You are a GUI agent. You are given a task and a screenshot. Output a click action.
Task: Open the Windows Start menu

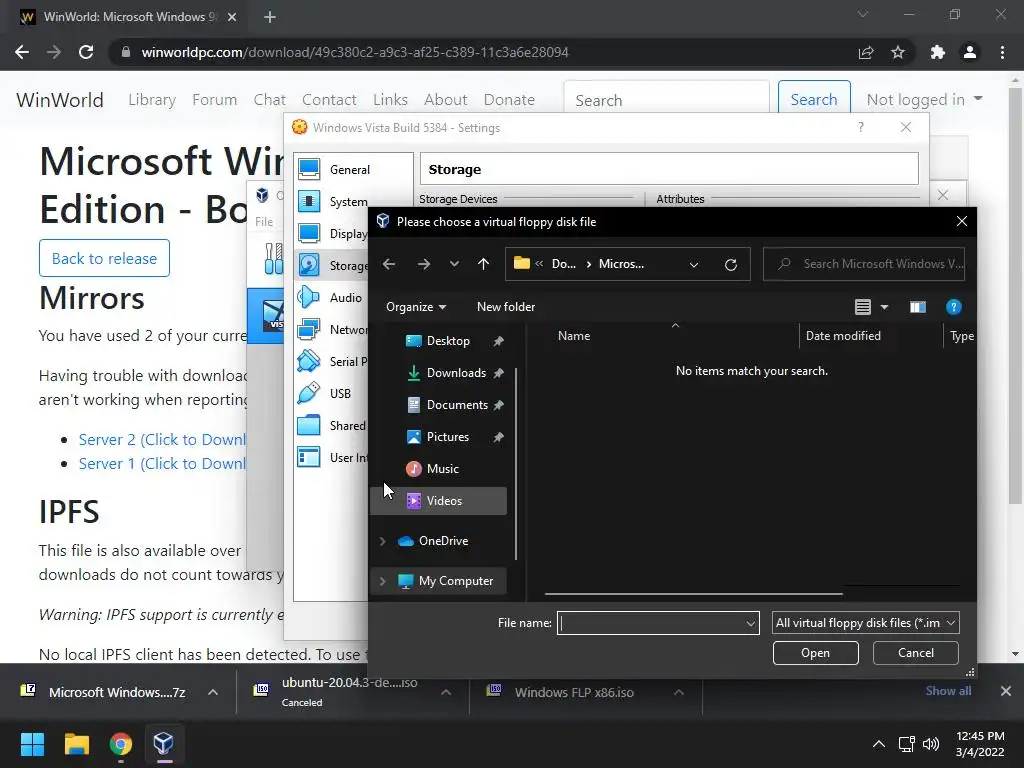[32, 744]
